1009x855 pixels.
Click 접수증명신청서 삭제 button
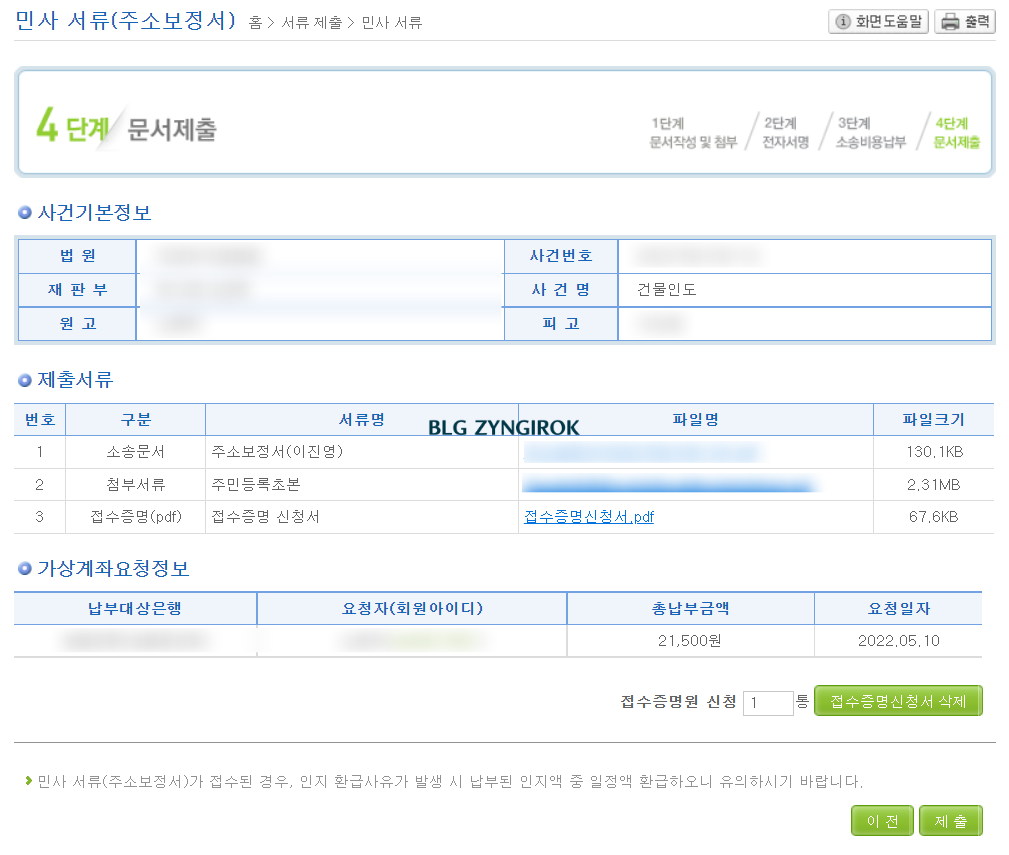(x=898, y=701)
